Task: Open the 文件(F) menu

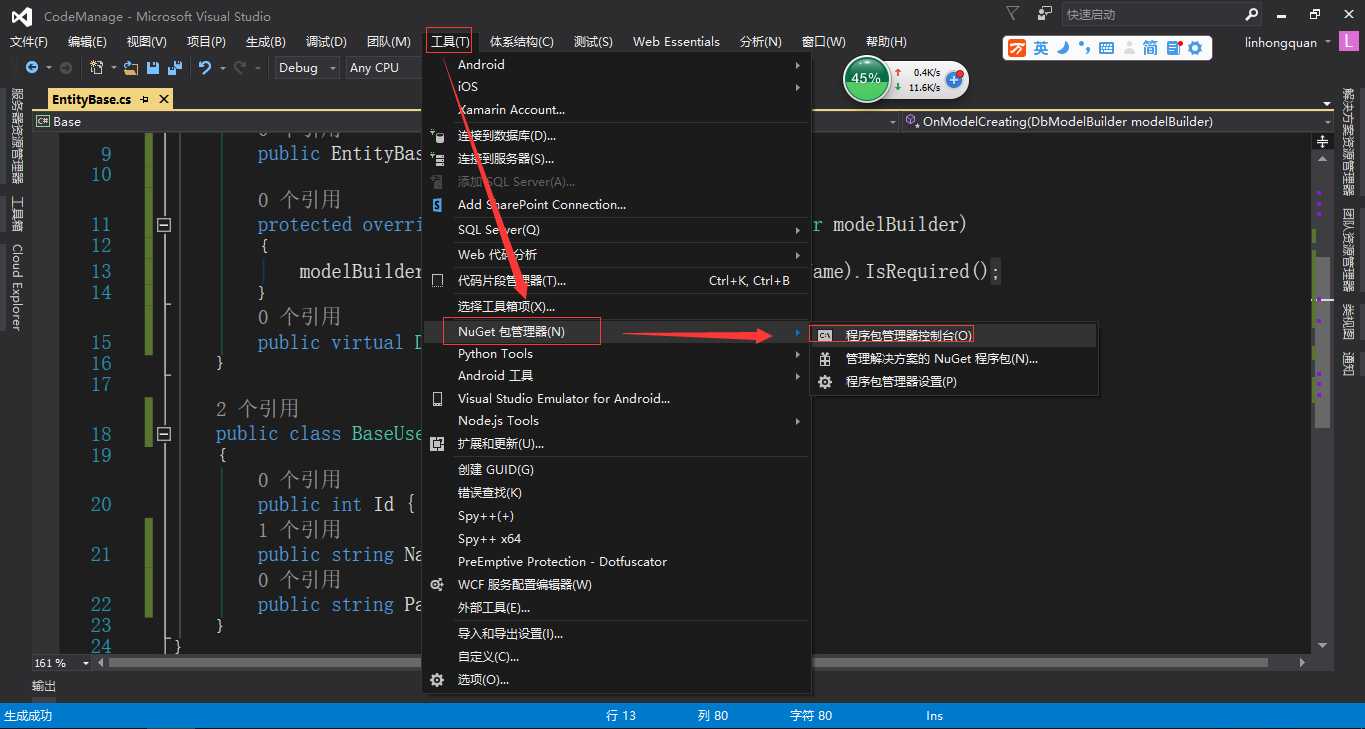Action: coord(29,41)
